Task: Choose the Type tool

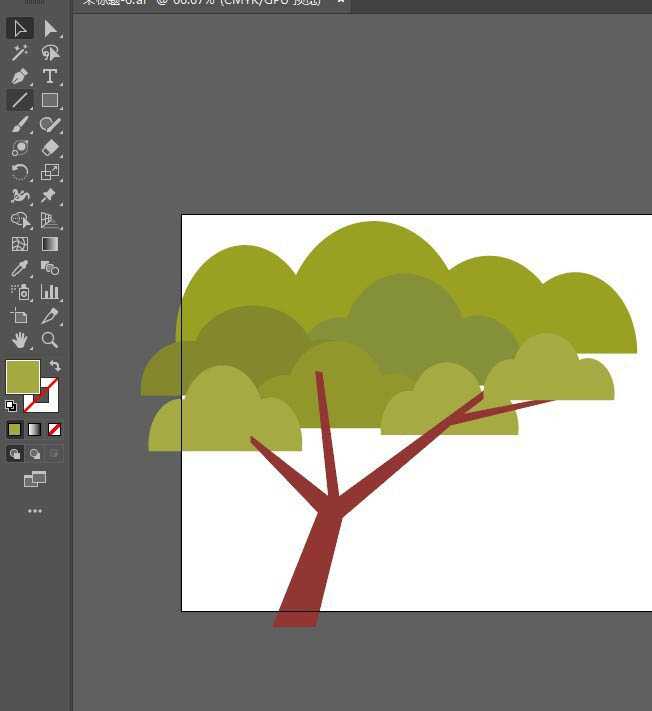Action: tap(50, 76)
